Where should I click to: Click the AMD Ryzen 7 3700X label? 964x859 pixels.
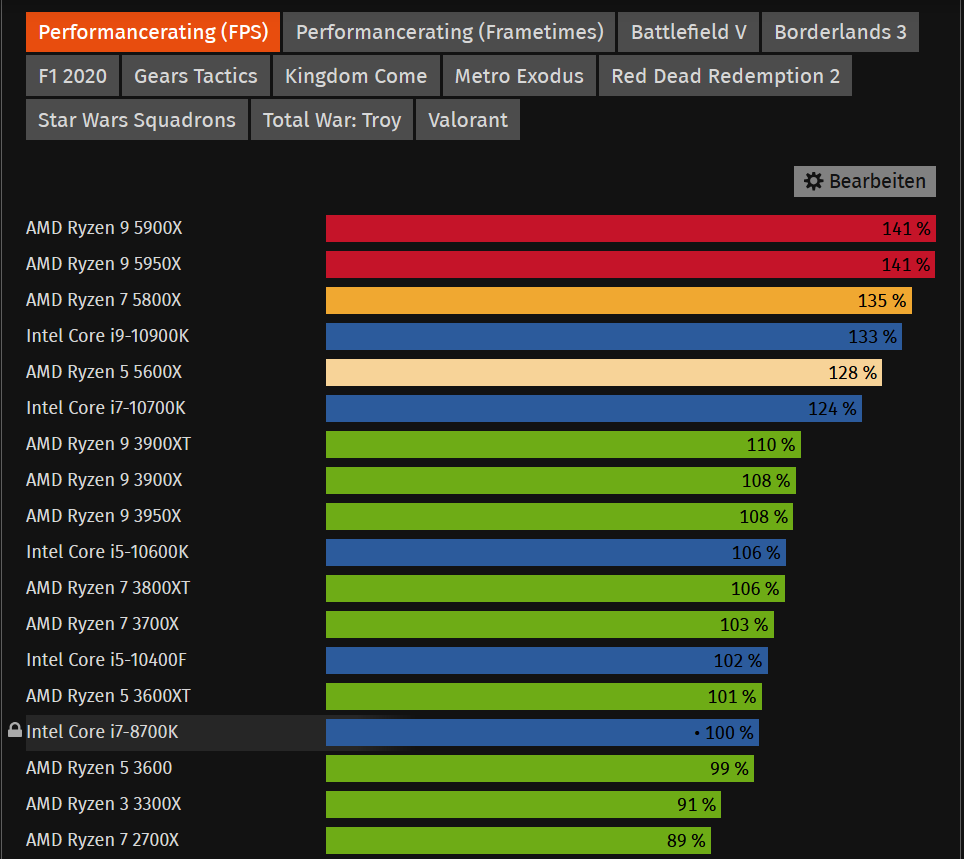[102, 624]
